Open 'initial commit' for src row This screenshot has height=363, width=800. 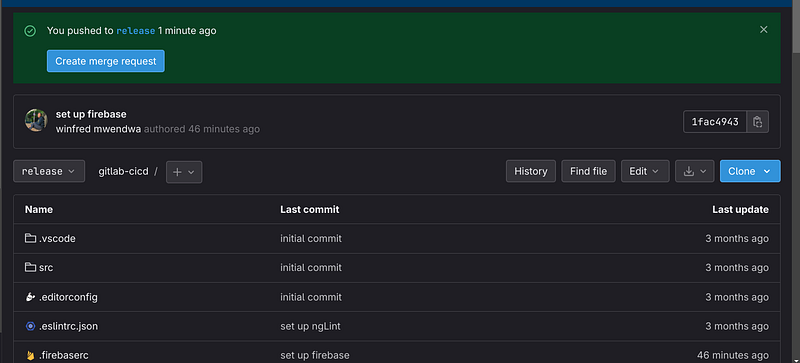(x=311, y=268)
